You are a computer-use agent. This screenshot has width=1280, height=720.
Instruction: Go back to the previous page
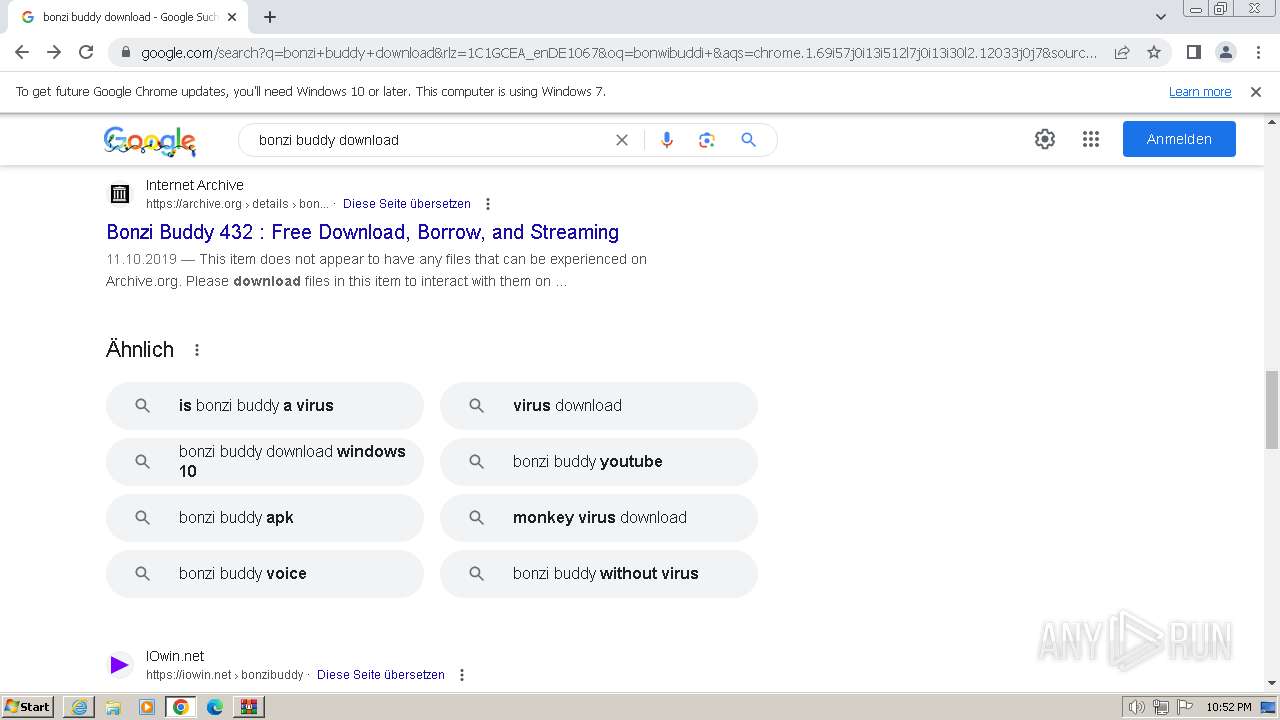22,52
